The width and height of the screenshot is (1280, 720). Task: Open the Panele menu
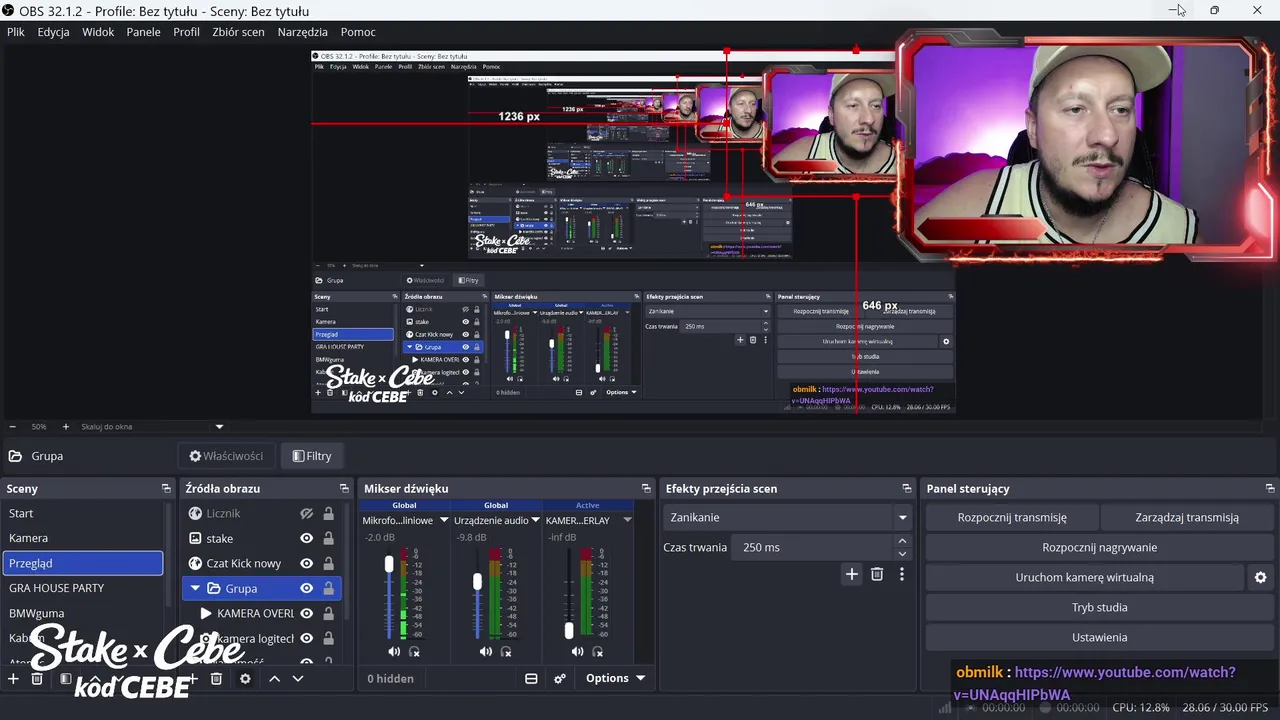(144, 32)
